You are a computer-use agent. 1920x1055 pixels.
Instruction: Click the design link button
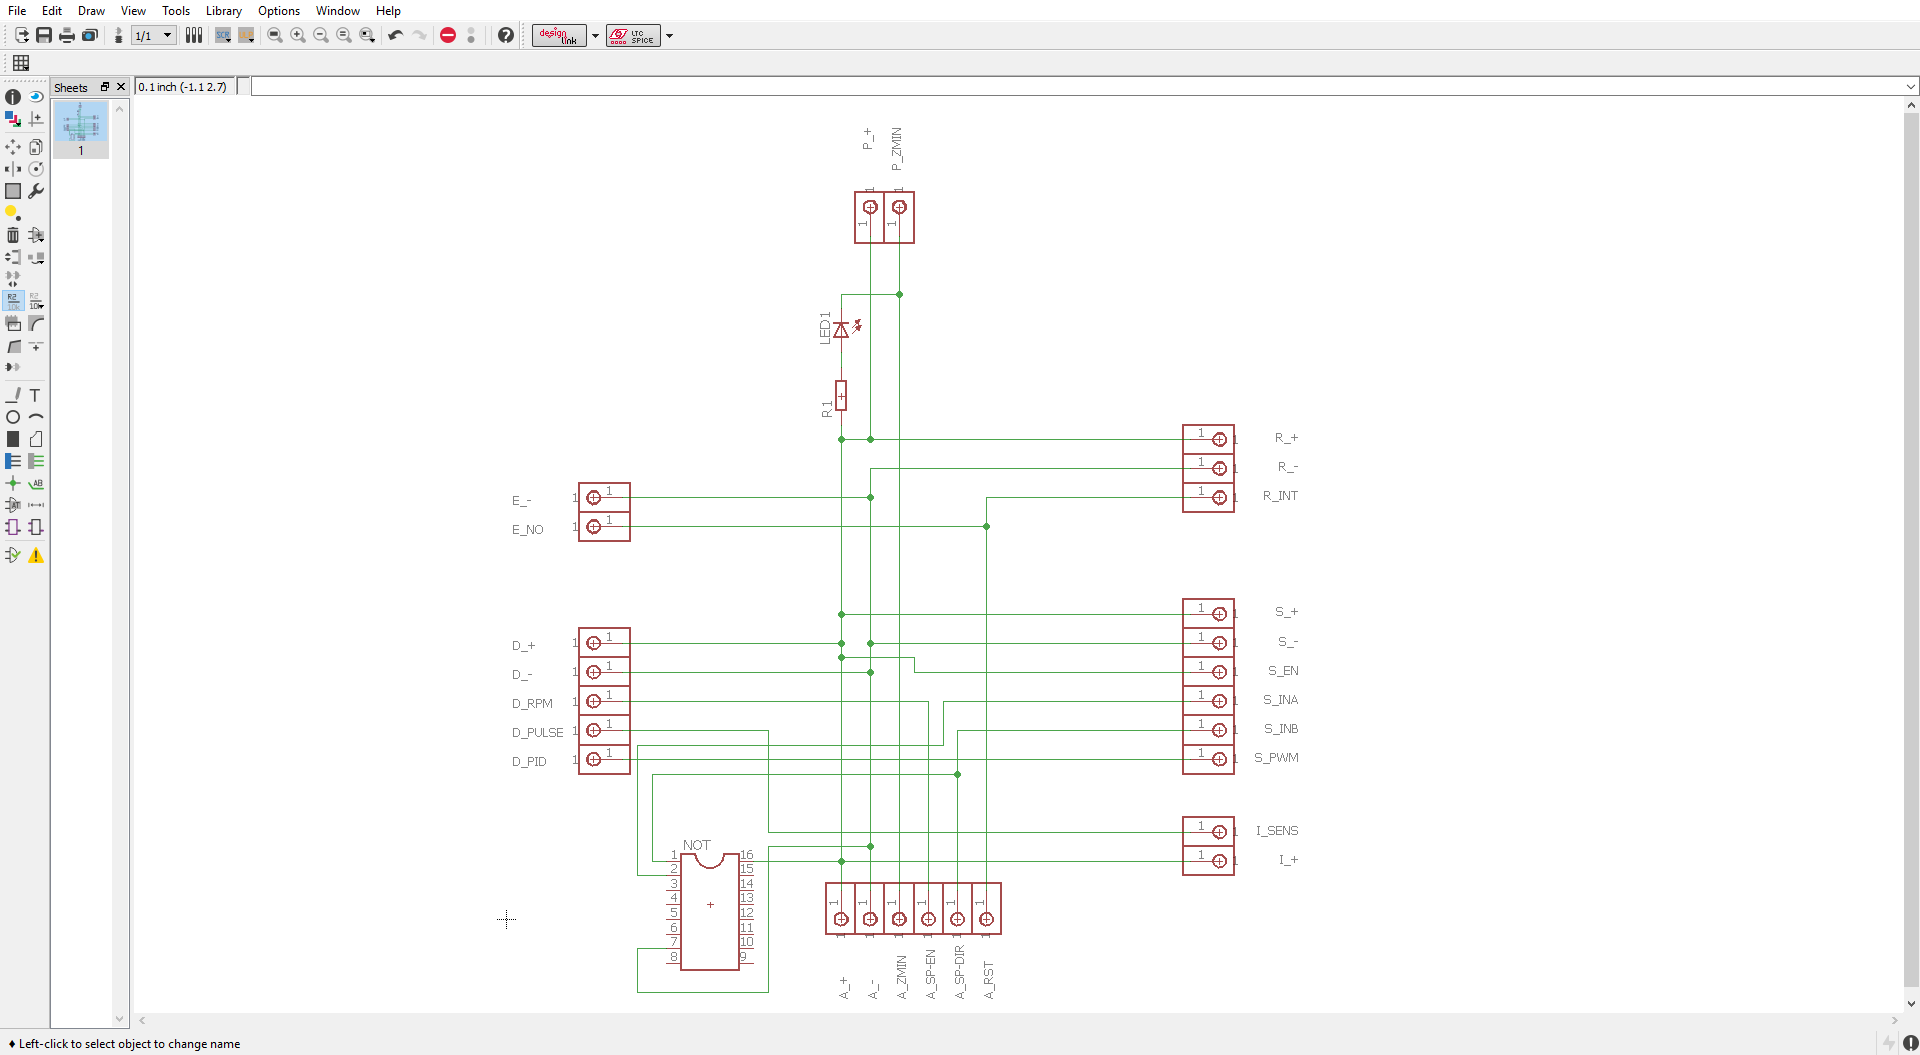pos(558,35)
